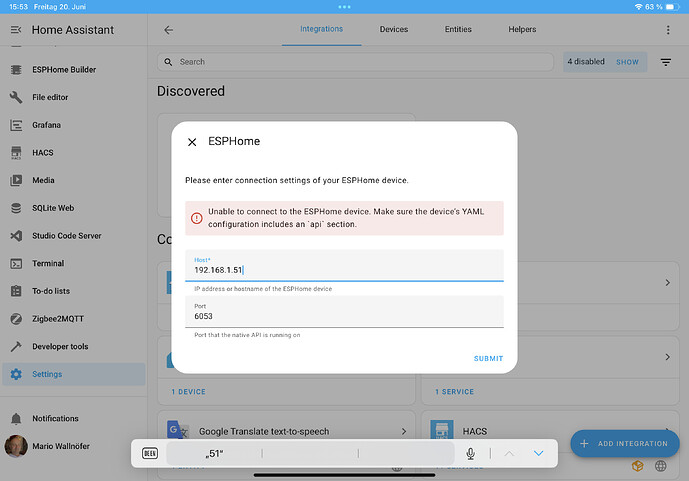The image size is (689, 481).
Task: Open the HACS integration card
Action: (x=550, y=431)
